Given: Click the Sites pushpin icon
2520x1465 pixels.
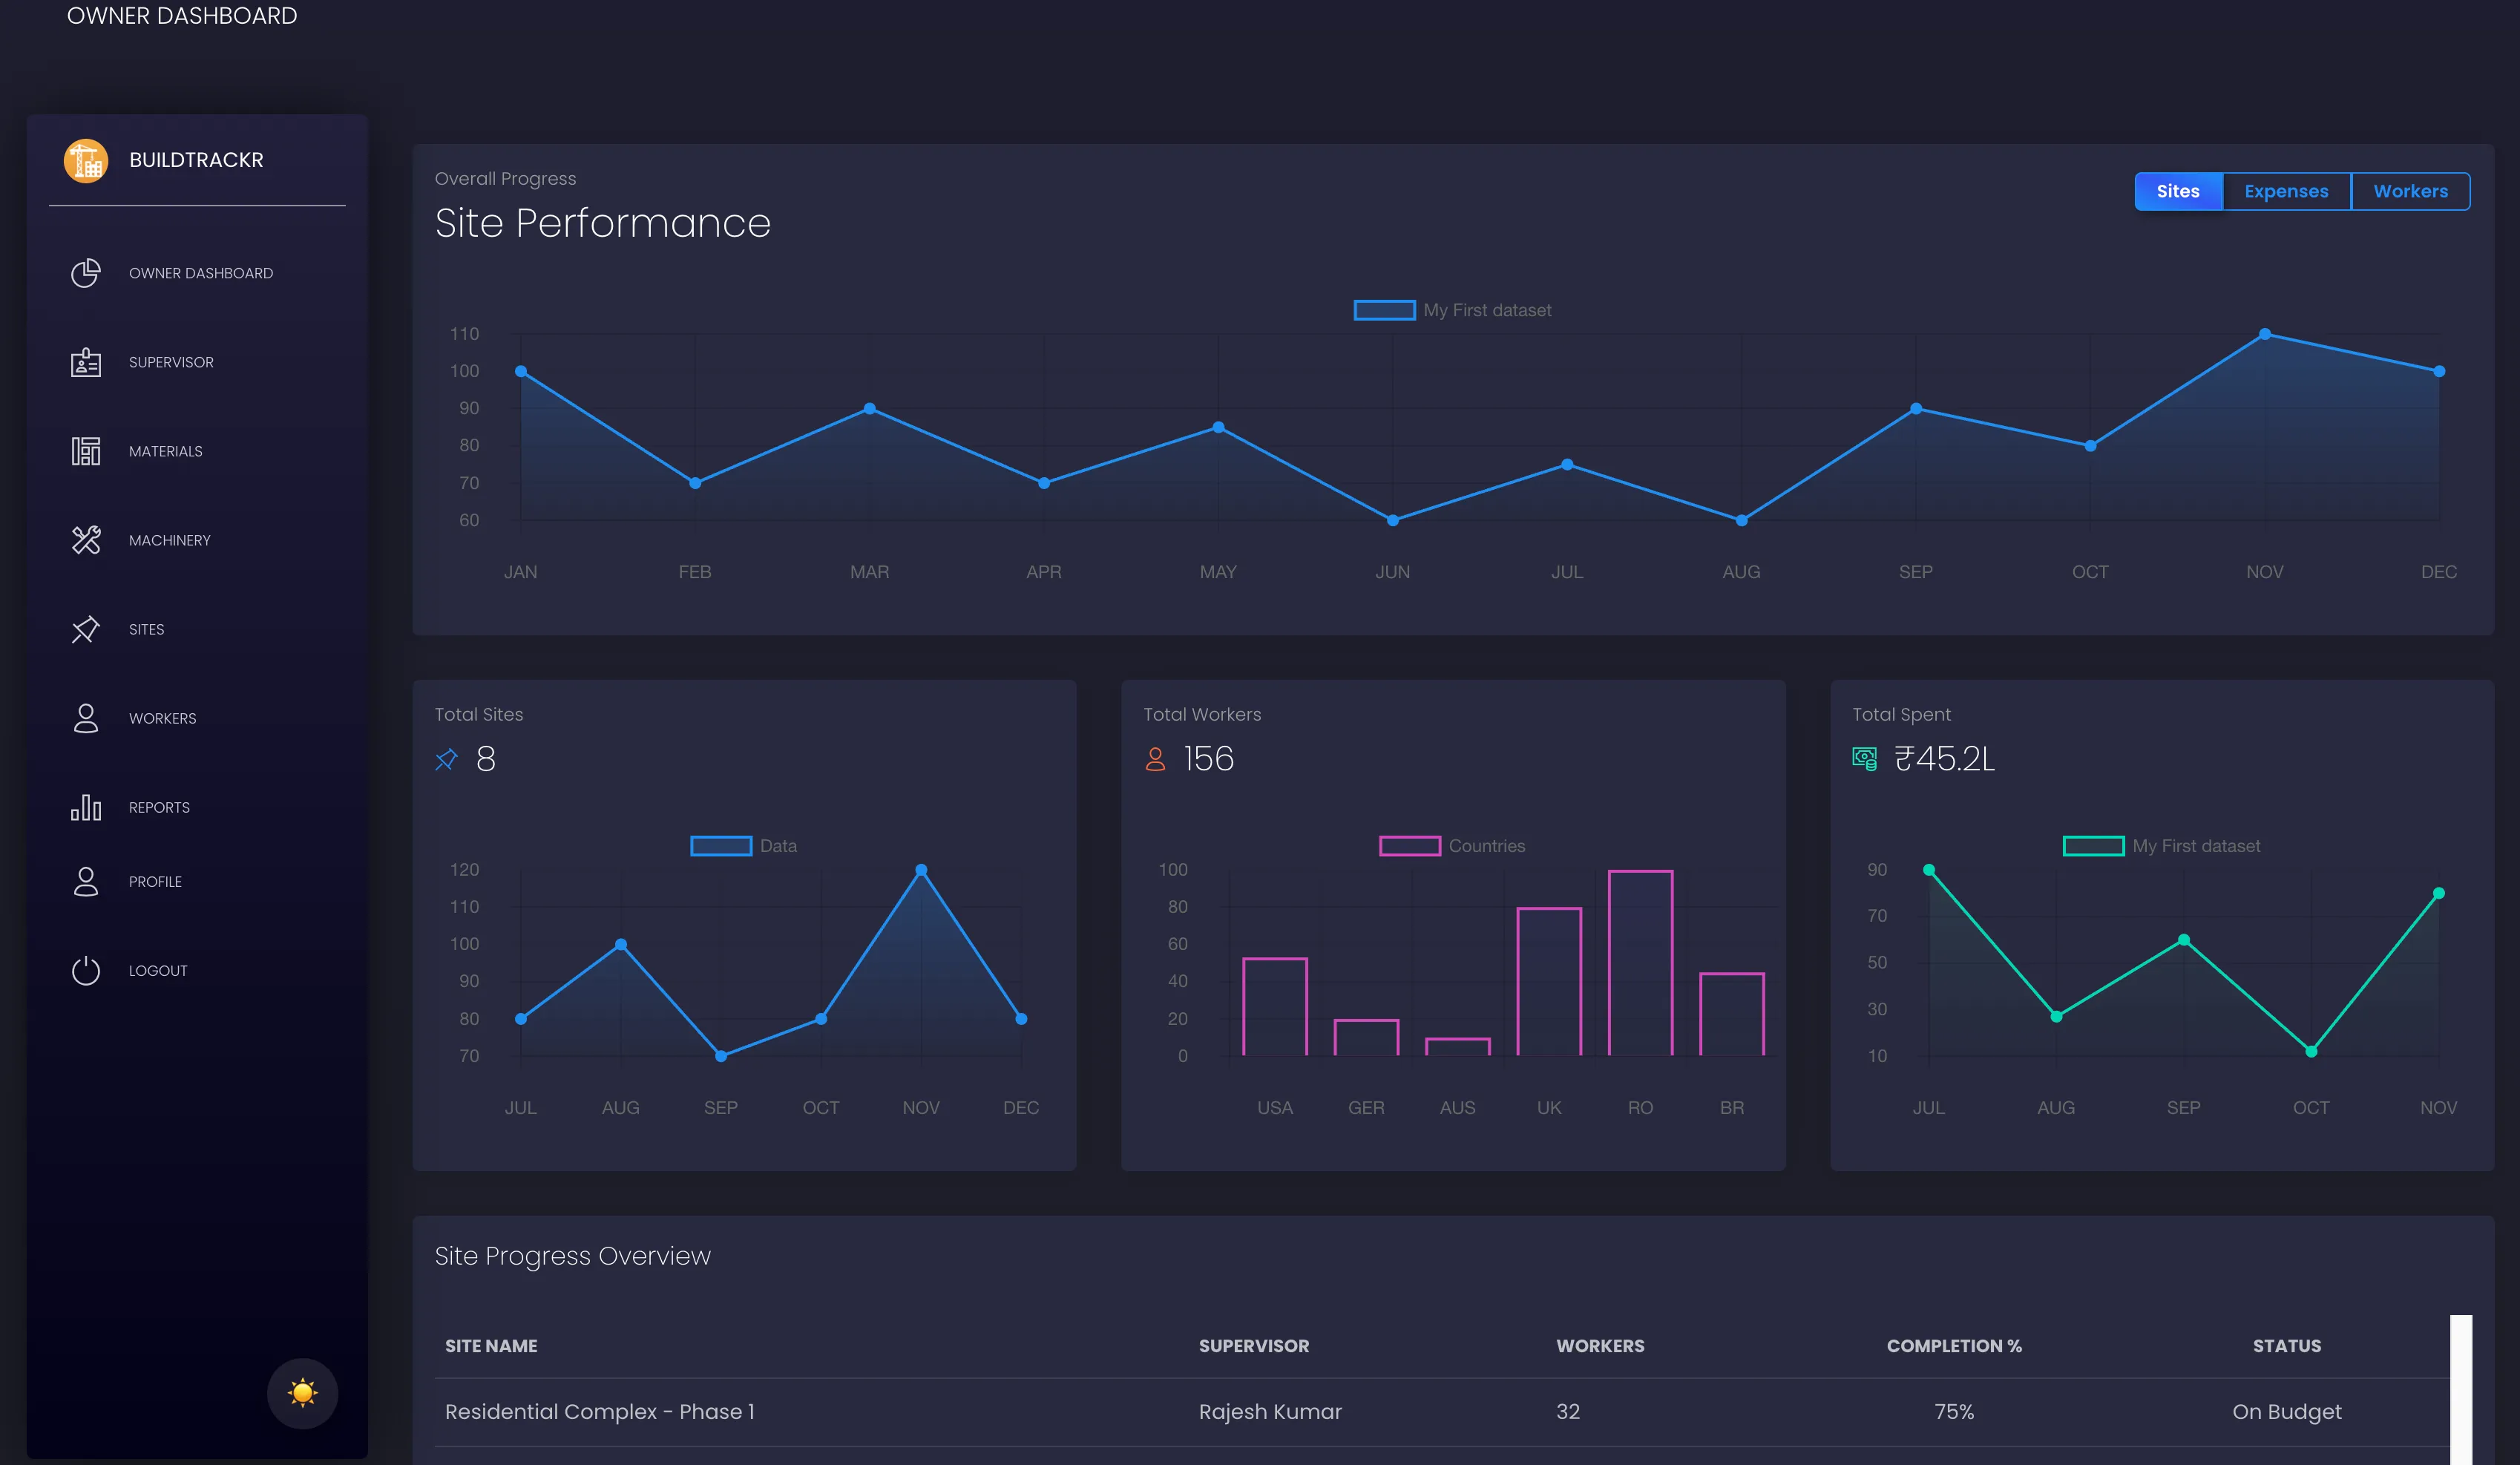Looking at the screenshot, I should tap(86, 629).
